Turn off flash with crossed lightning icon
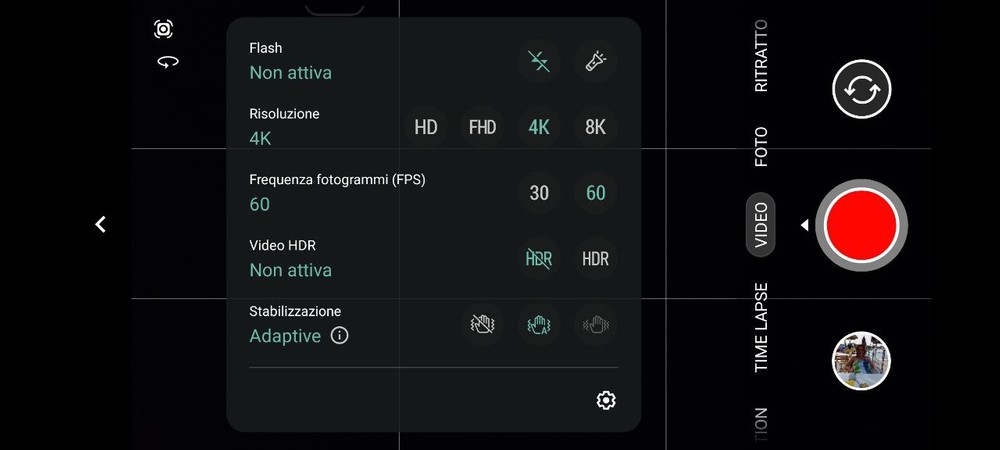This screenshot has width=1000, height=450. click(539, 61)
